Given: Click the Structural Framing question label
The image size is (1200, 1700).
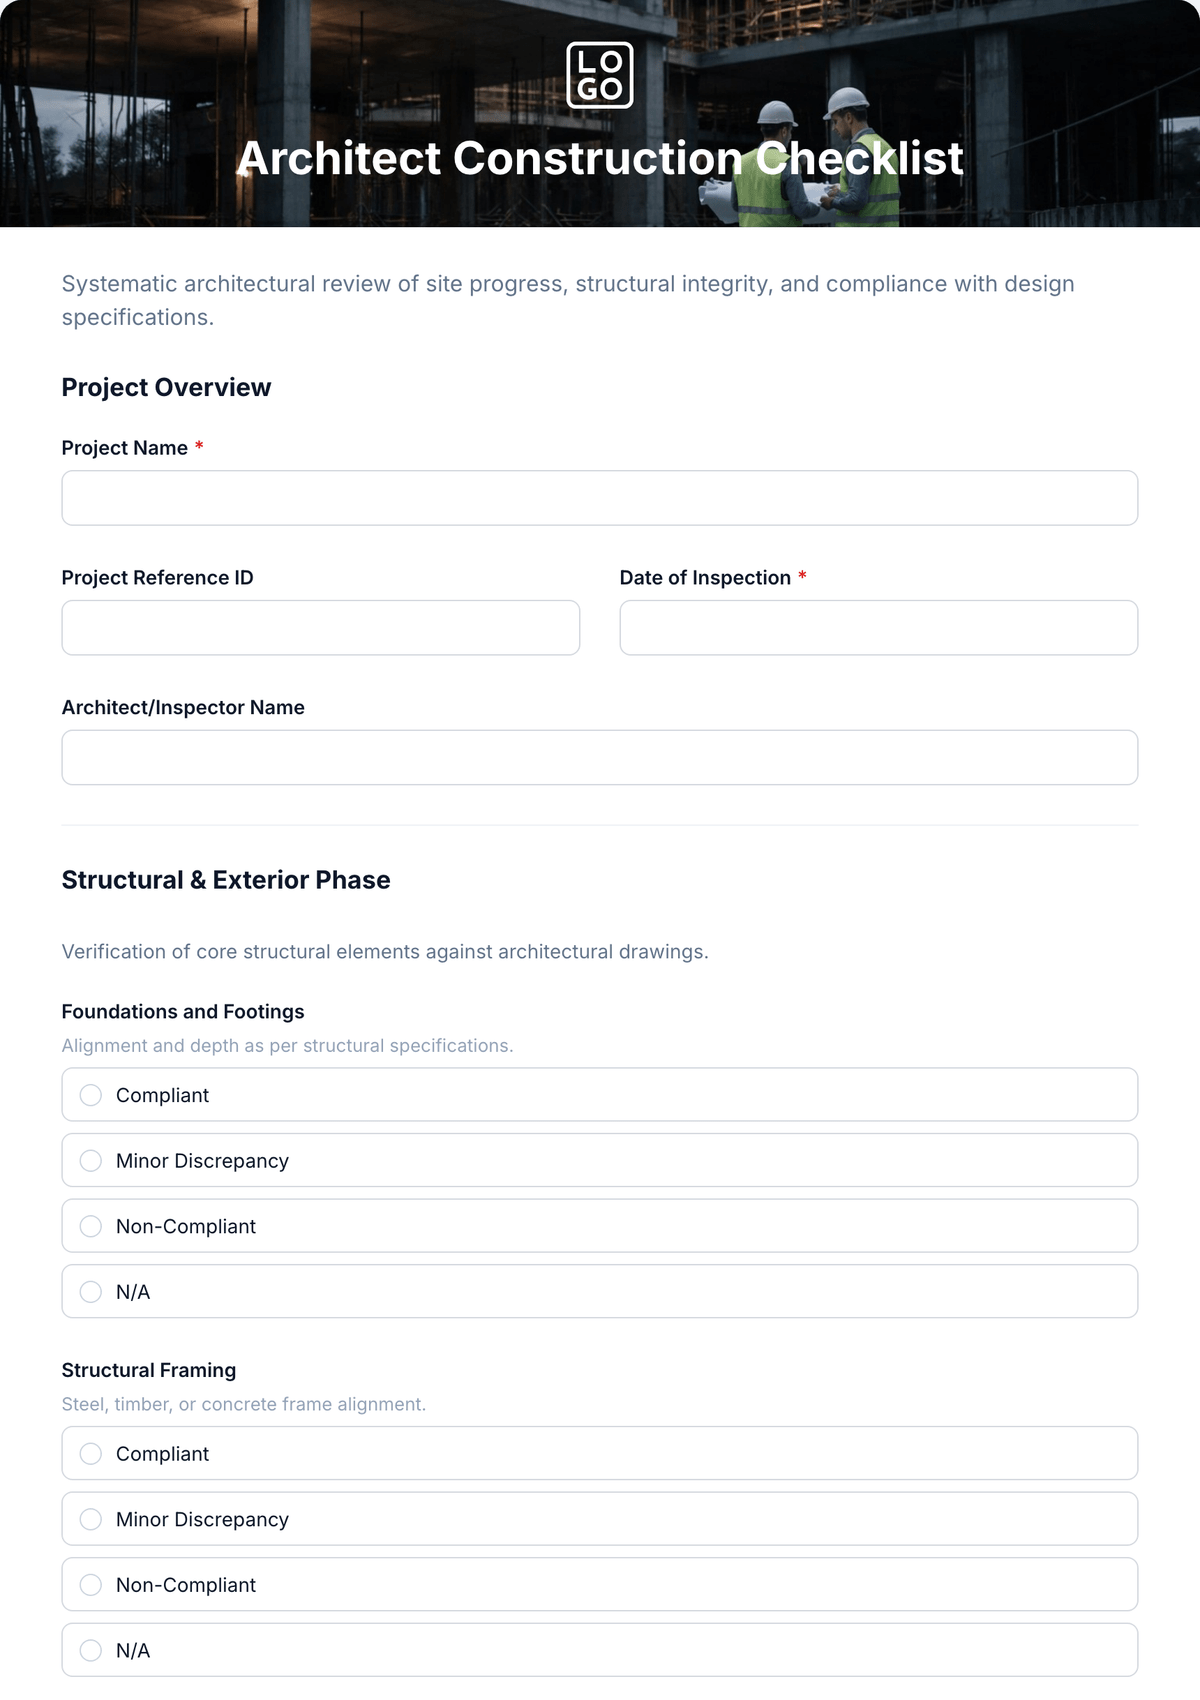Looking at the screenshot, I should pos(149,1370).
